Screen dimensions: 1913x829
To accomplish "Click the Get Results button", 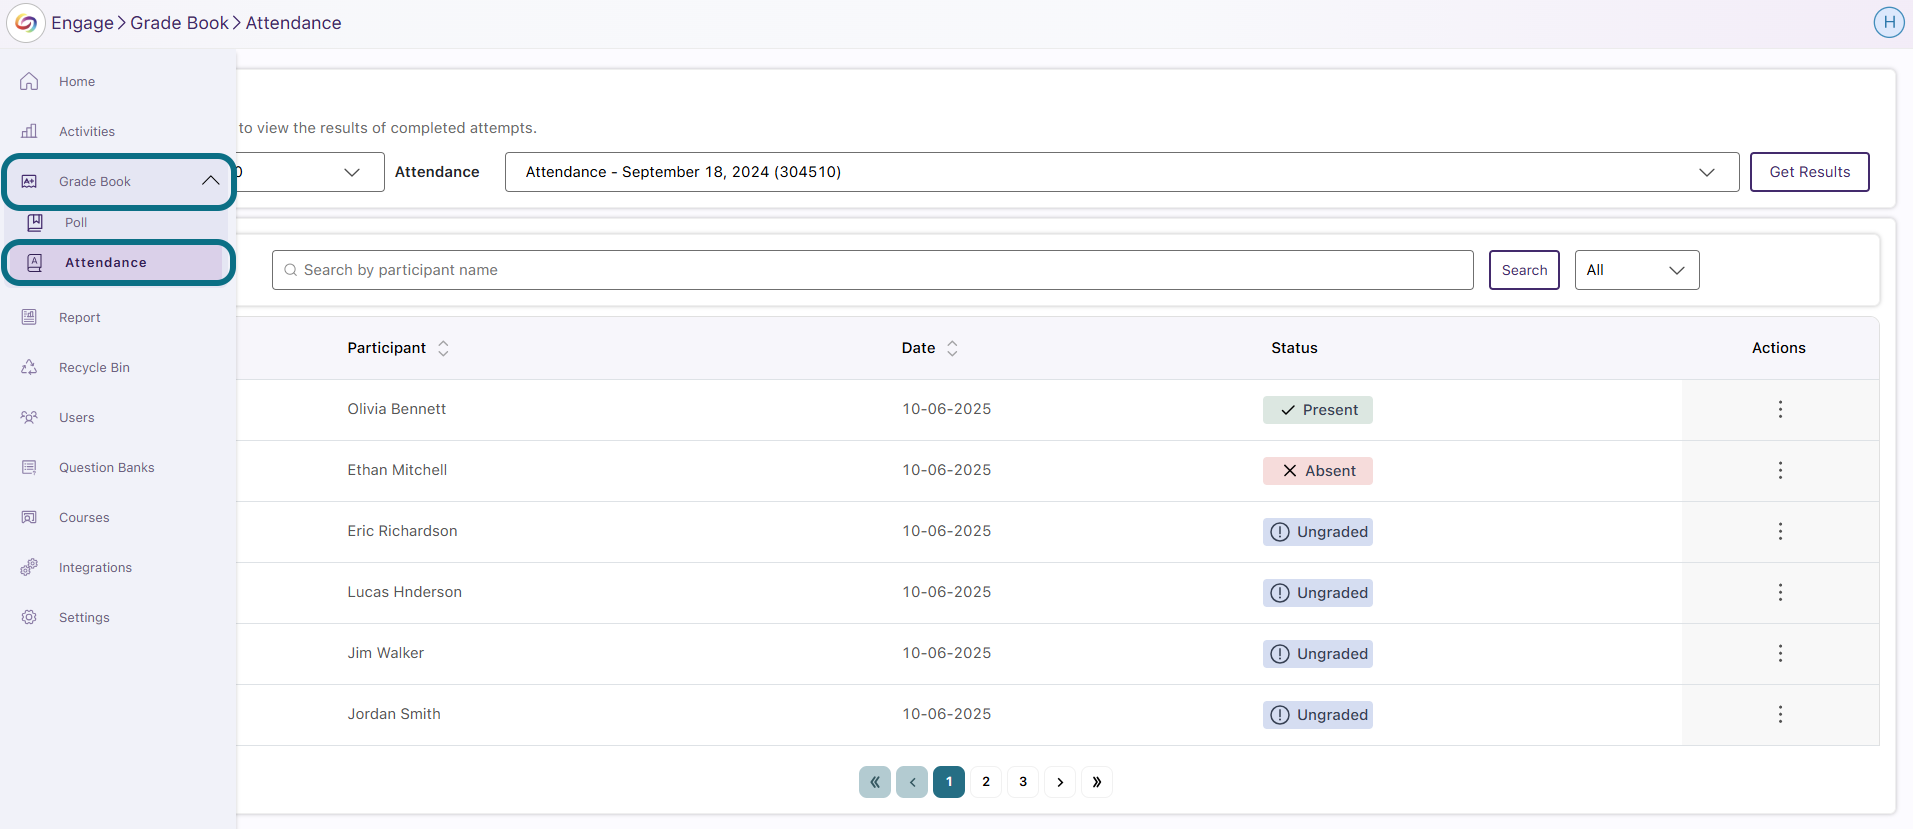I will [x=1810, y=172].
